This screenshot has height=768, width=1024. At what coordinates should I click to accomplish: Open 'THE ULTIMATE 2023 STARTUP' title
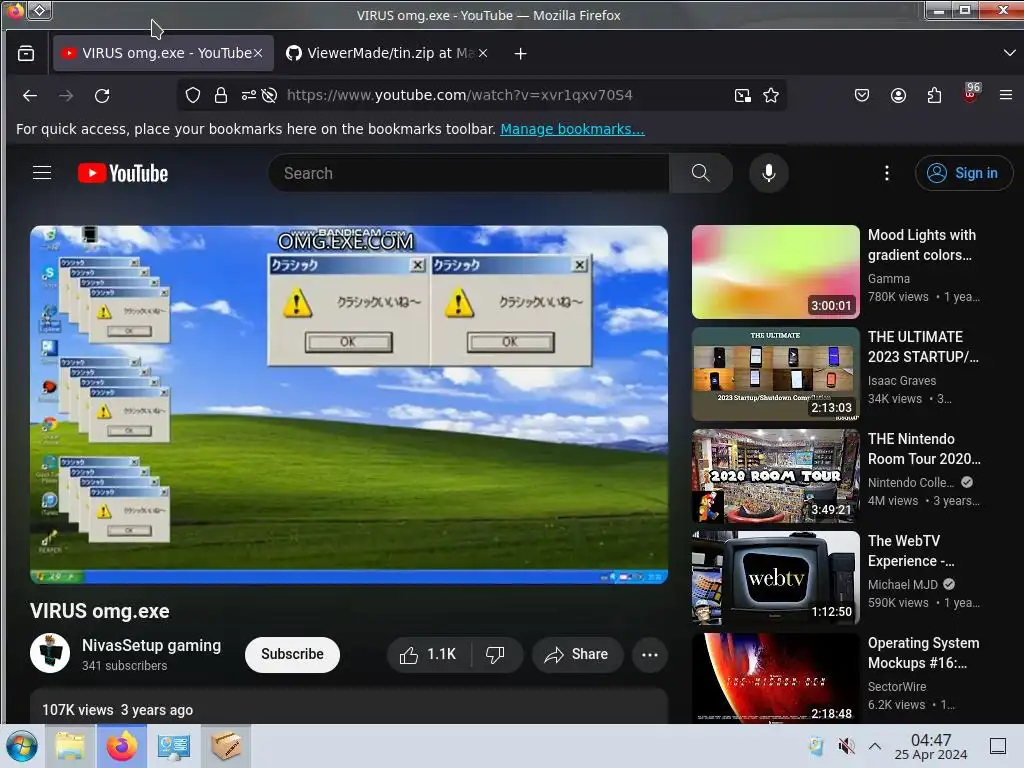click(923, 347)
